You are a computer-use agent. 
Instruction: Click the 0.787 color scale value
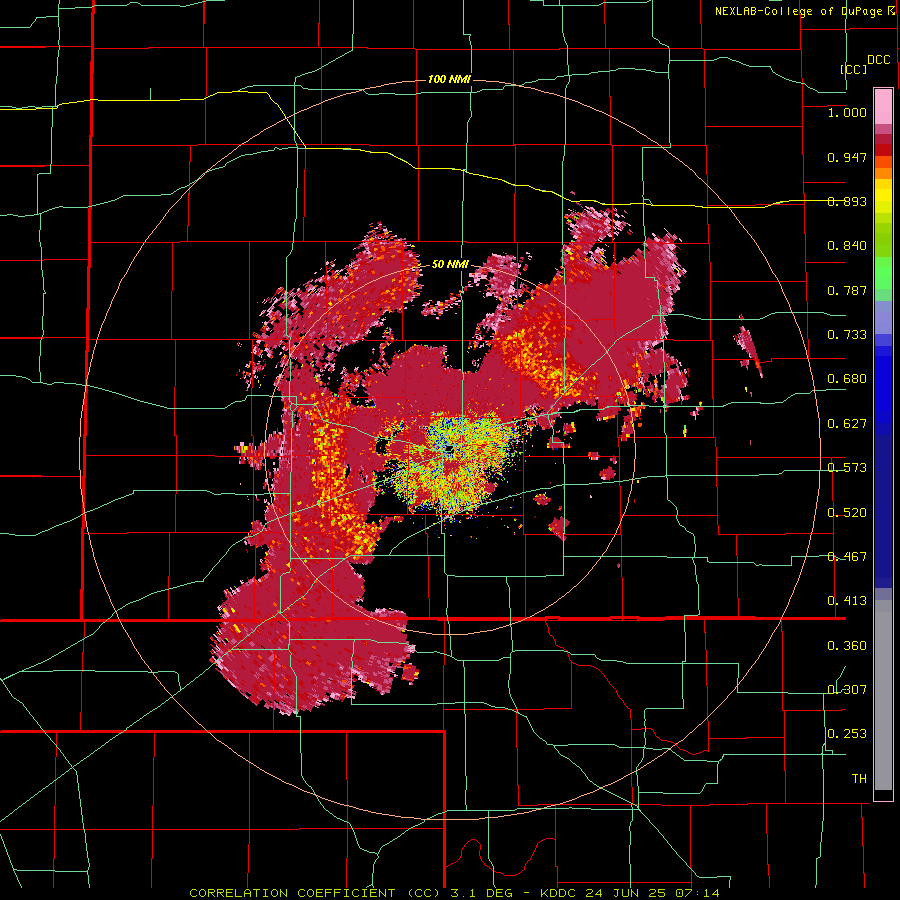click(847, 290)
